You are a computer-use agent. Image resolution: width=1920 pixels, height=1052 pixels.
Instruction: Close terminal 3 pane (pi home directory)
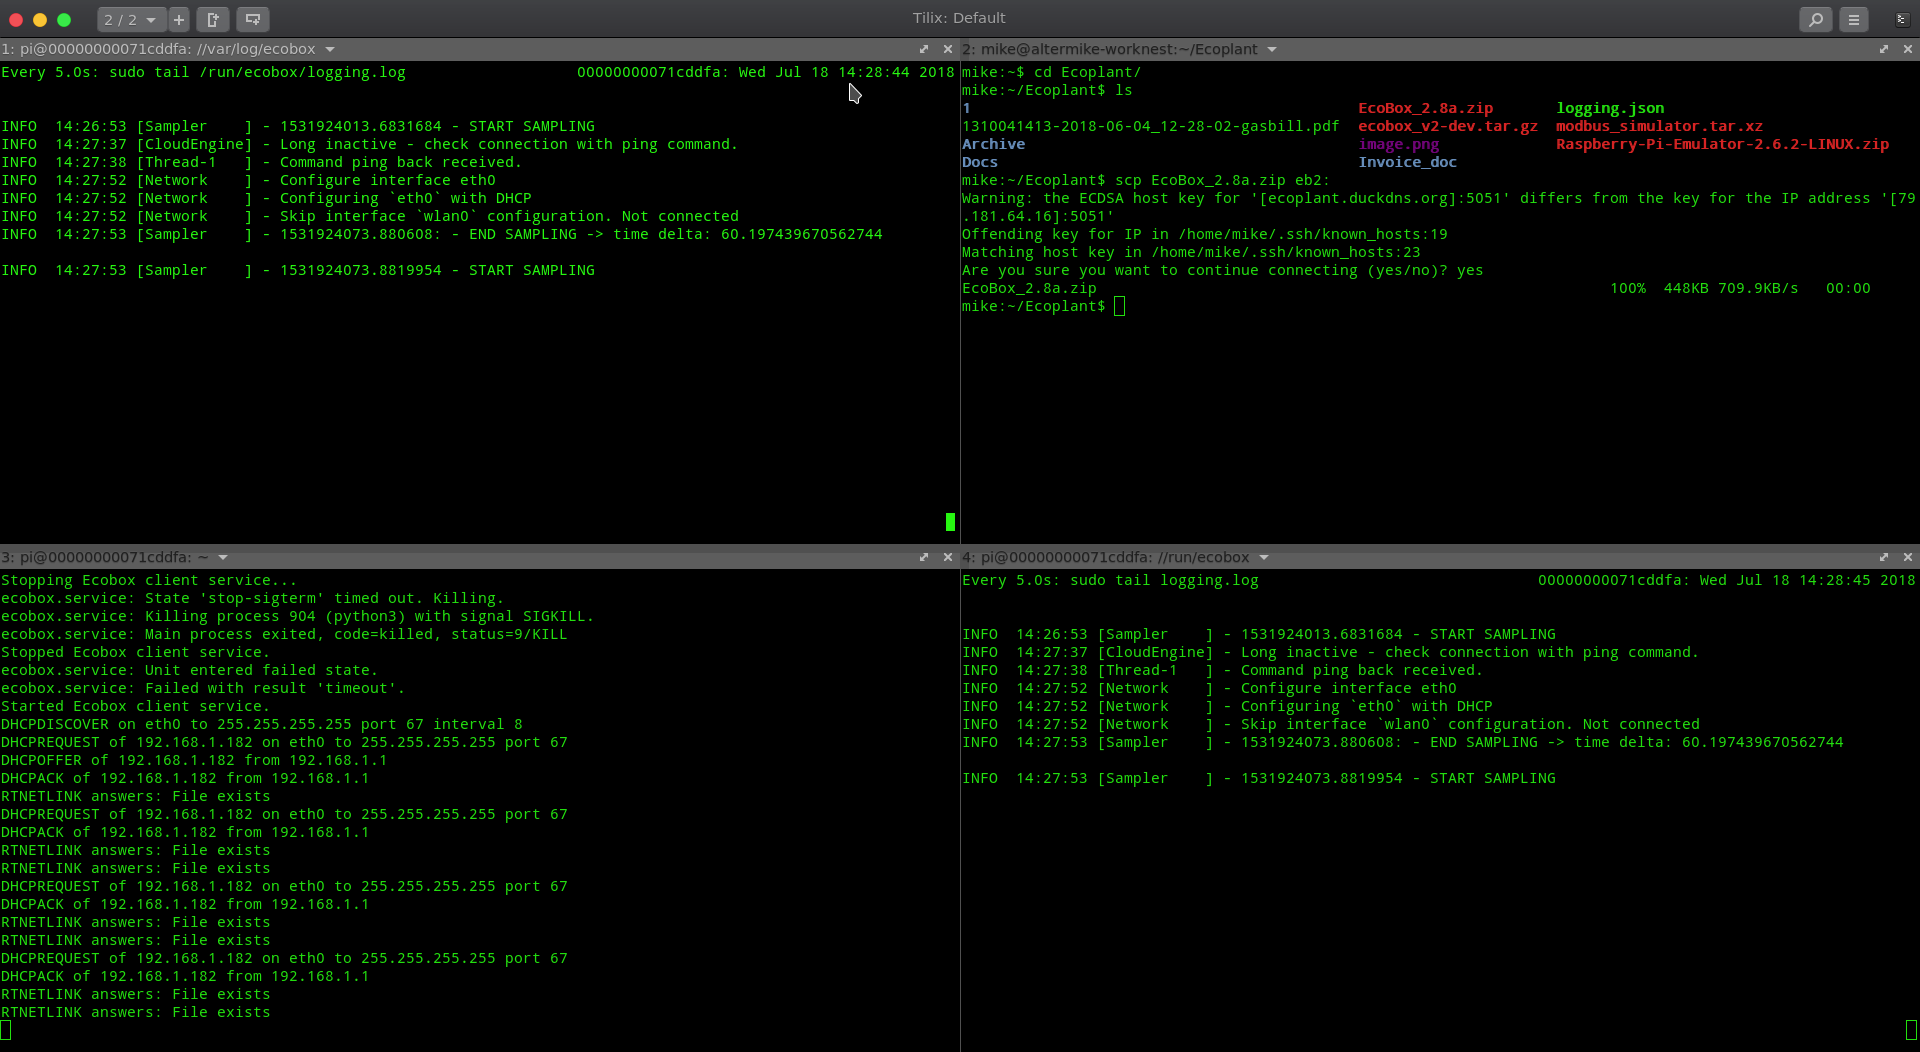[948, 557]
